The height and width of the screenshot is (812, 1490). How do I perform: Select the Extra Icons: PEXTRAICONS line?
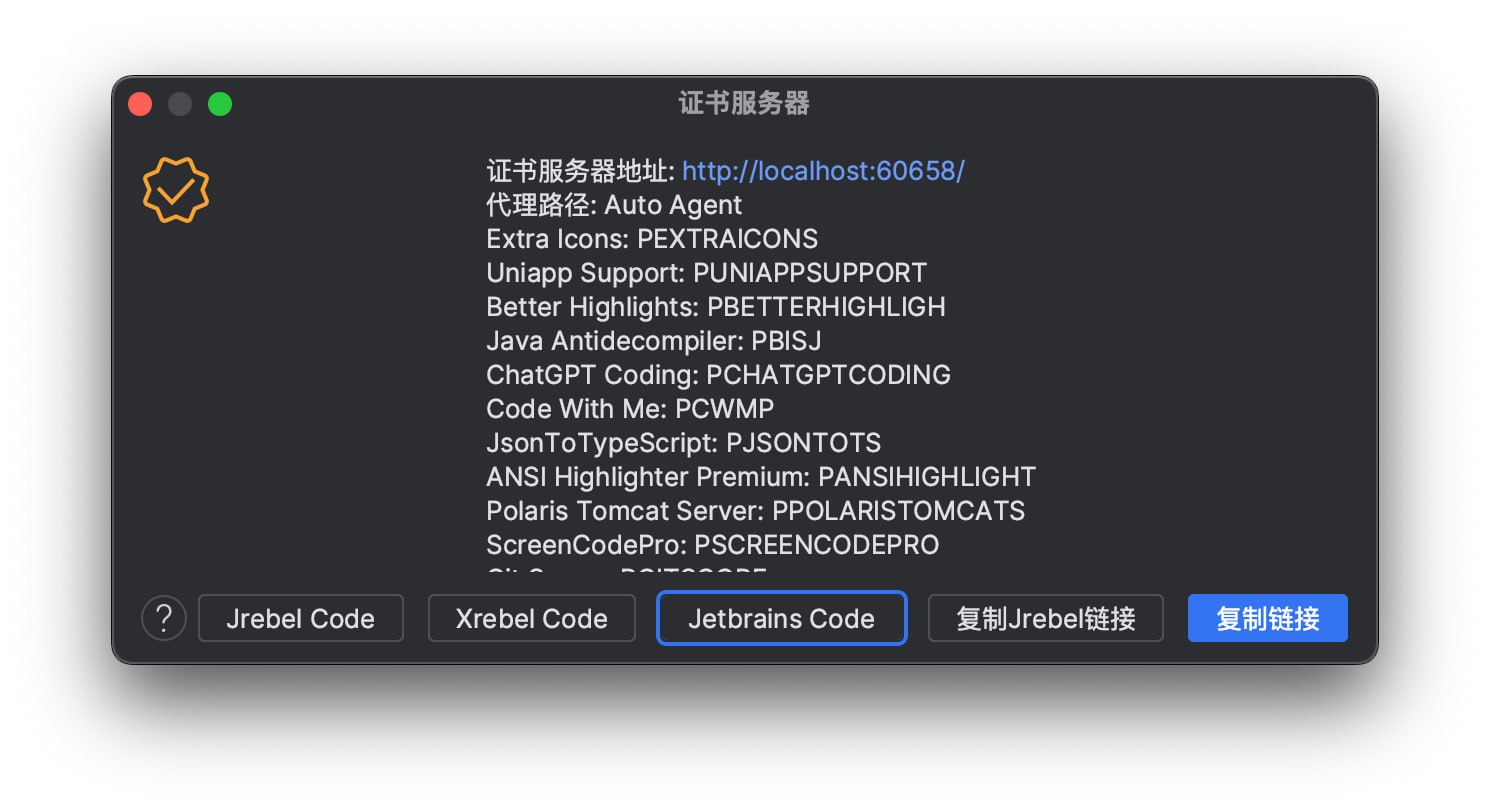coord(652,239)
